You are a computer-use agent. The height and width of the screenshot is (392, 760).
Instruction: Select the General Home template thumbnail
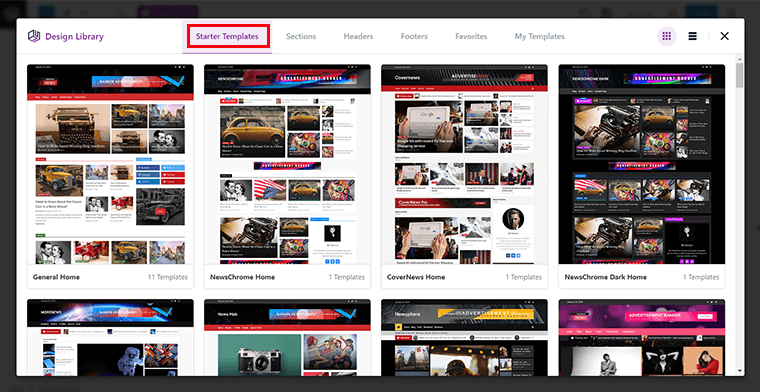110,164
